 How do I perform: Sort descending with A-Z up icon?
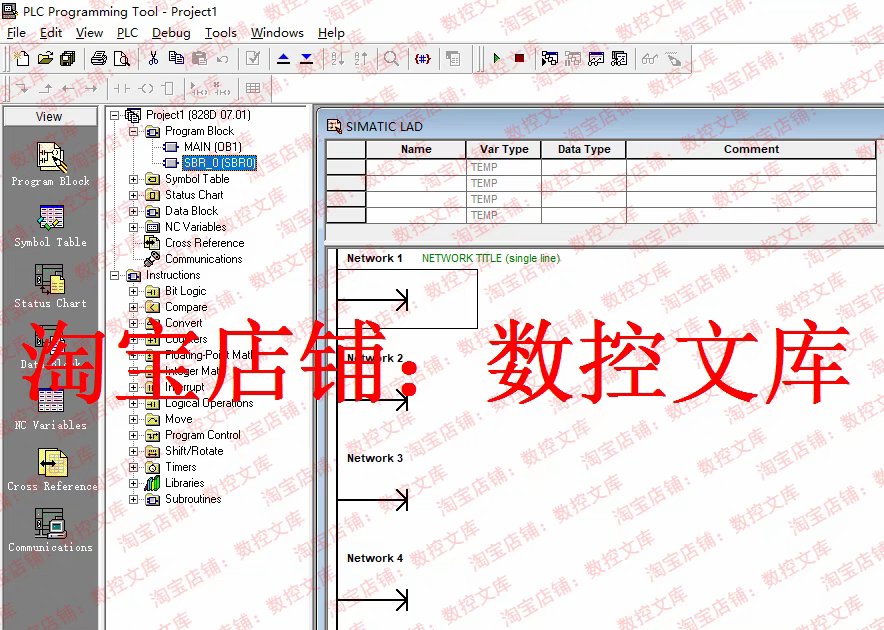click(360, 58)
